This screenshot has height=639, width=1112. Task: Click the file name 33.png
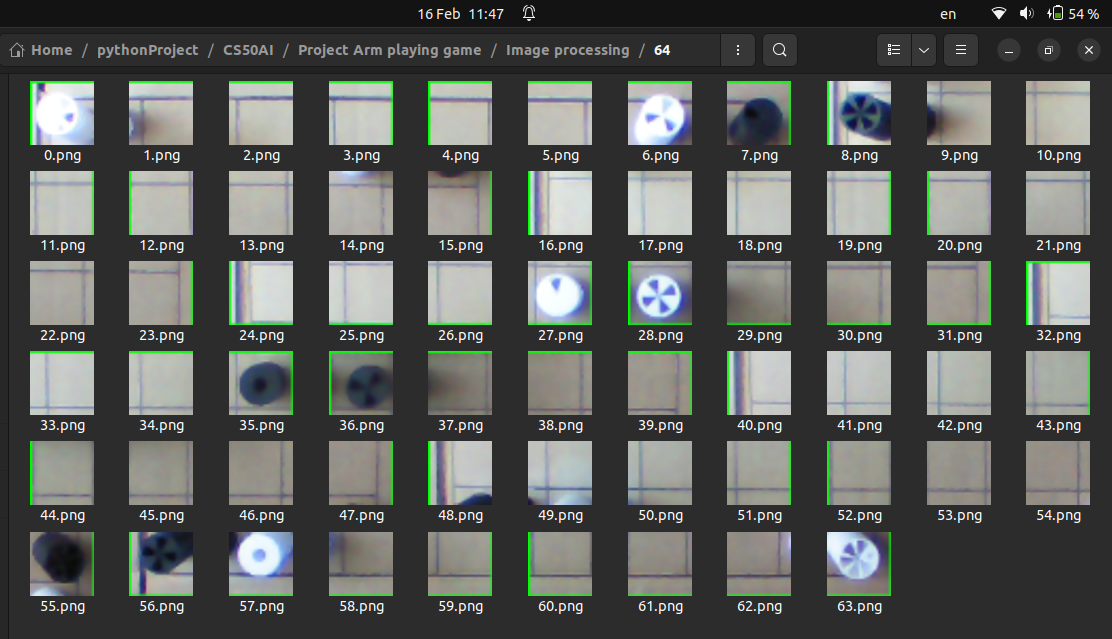coord(62,426)
